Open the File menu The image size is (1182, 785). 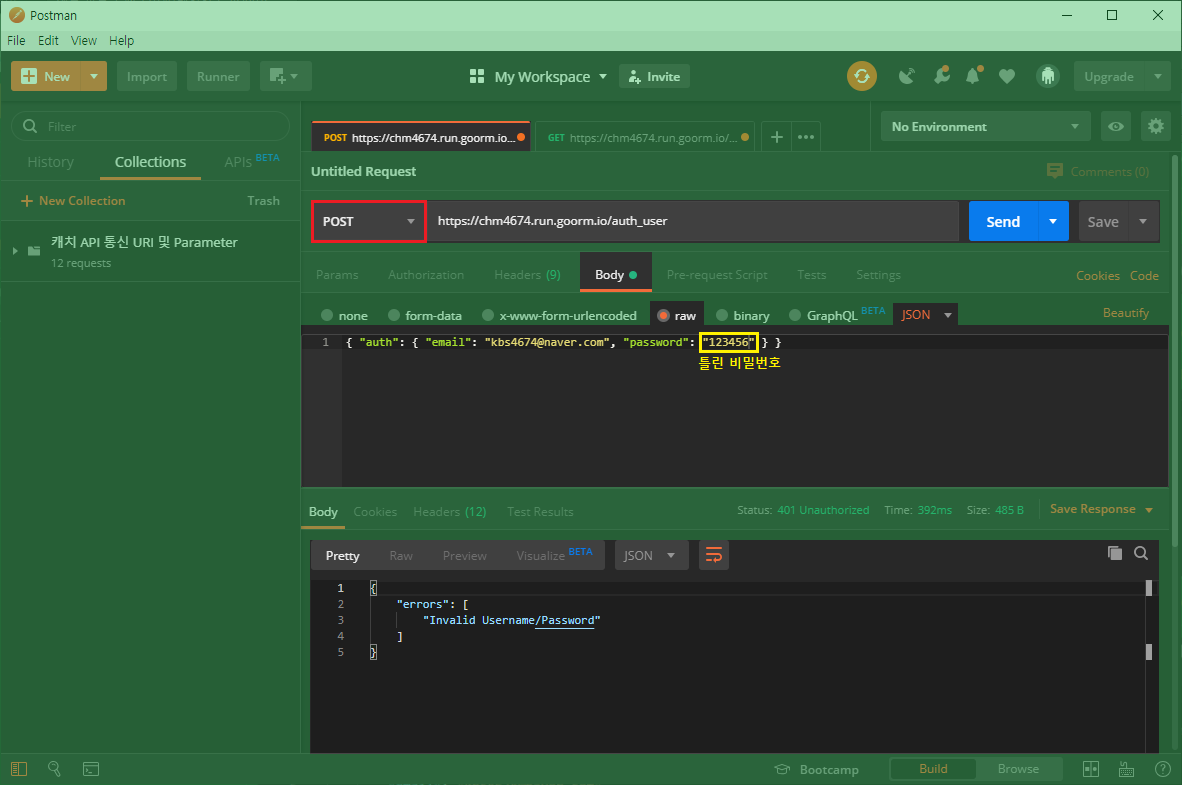(16, 41)
